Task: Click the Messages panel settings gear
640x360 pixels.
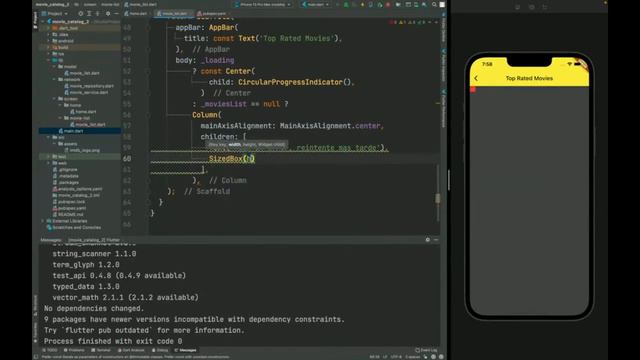Action: point(428,240)
